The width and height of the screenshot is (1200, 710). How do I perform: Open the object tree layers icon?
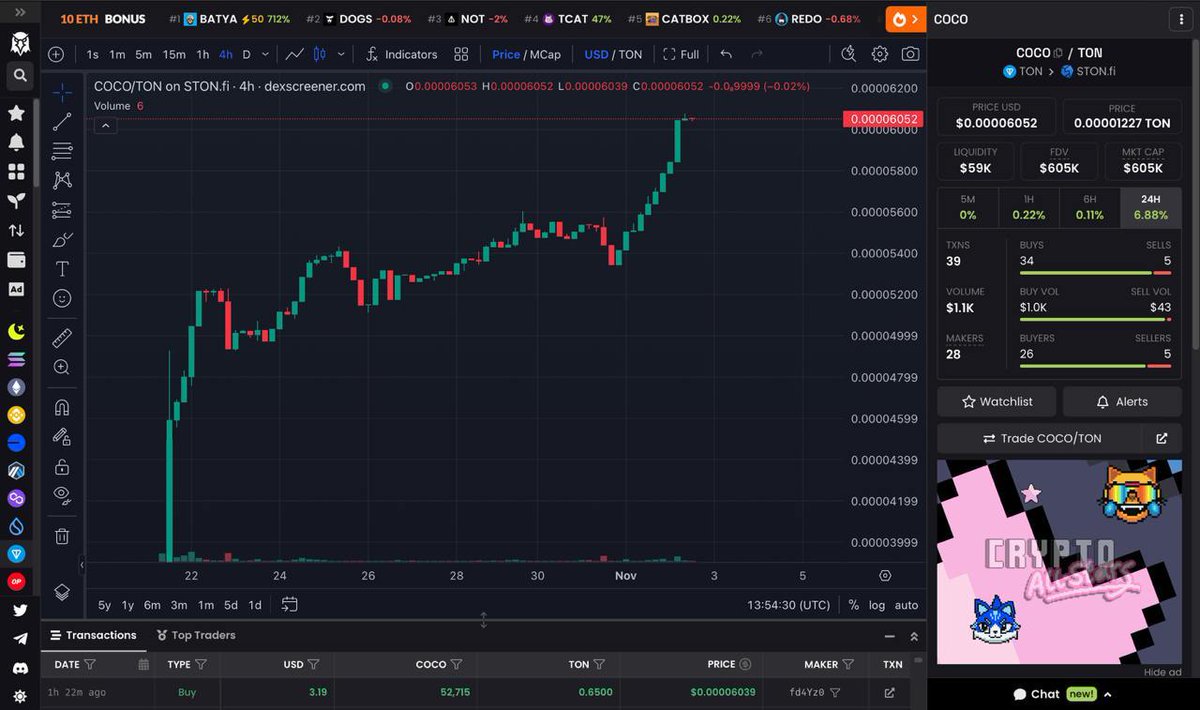(62, 592)
